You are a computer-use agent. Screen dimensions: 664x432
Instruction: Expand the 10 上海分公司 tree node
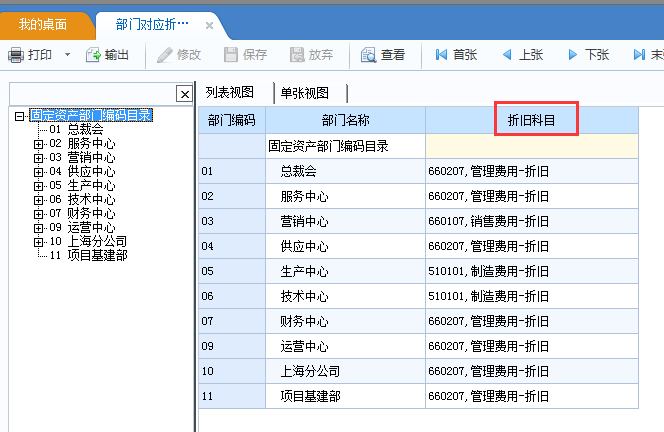[x=39, y=242]
